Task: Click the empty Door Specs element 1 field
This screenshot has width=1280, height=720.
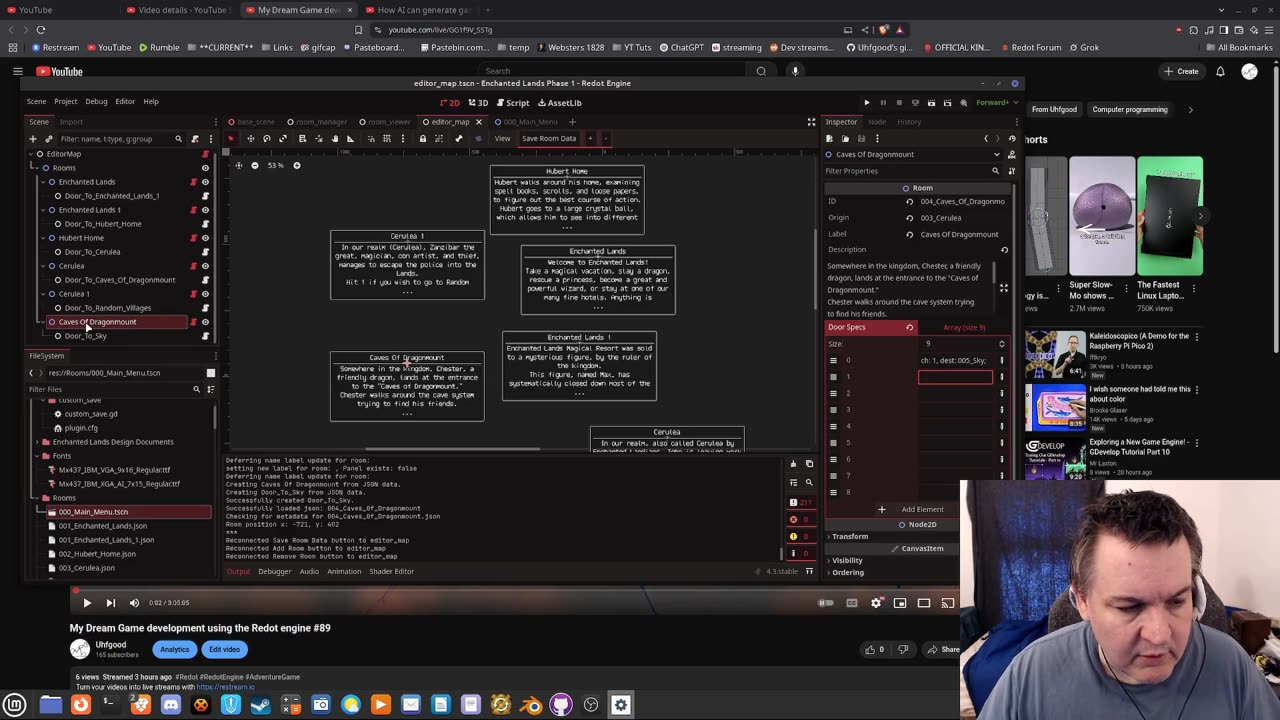Action: tap(956, 377)
